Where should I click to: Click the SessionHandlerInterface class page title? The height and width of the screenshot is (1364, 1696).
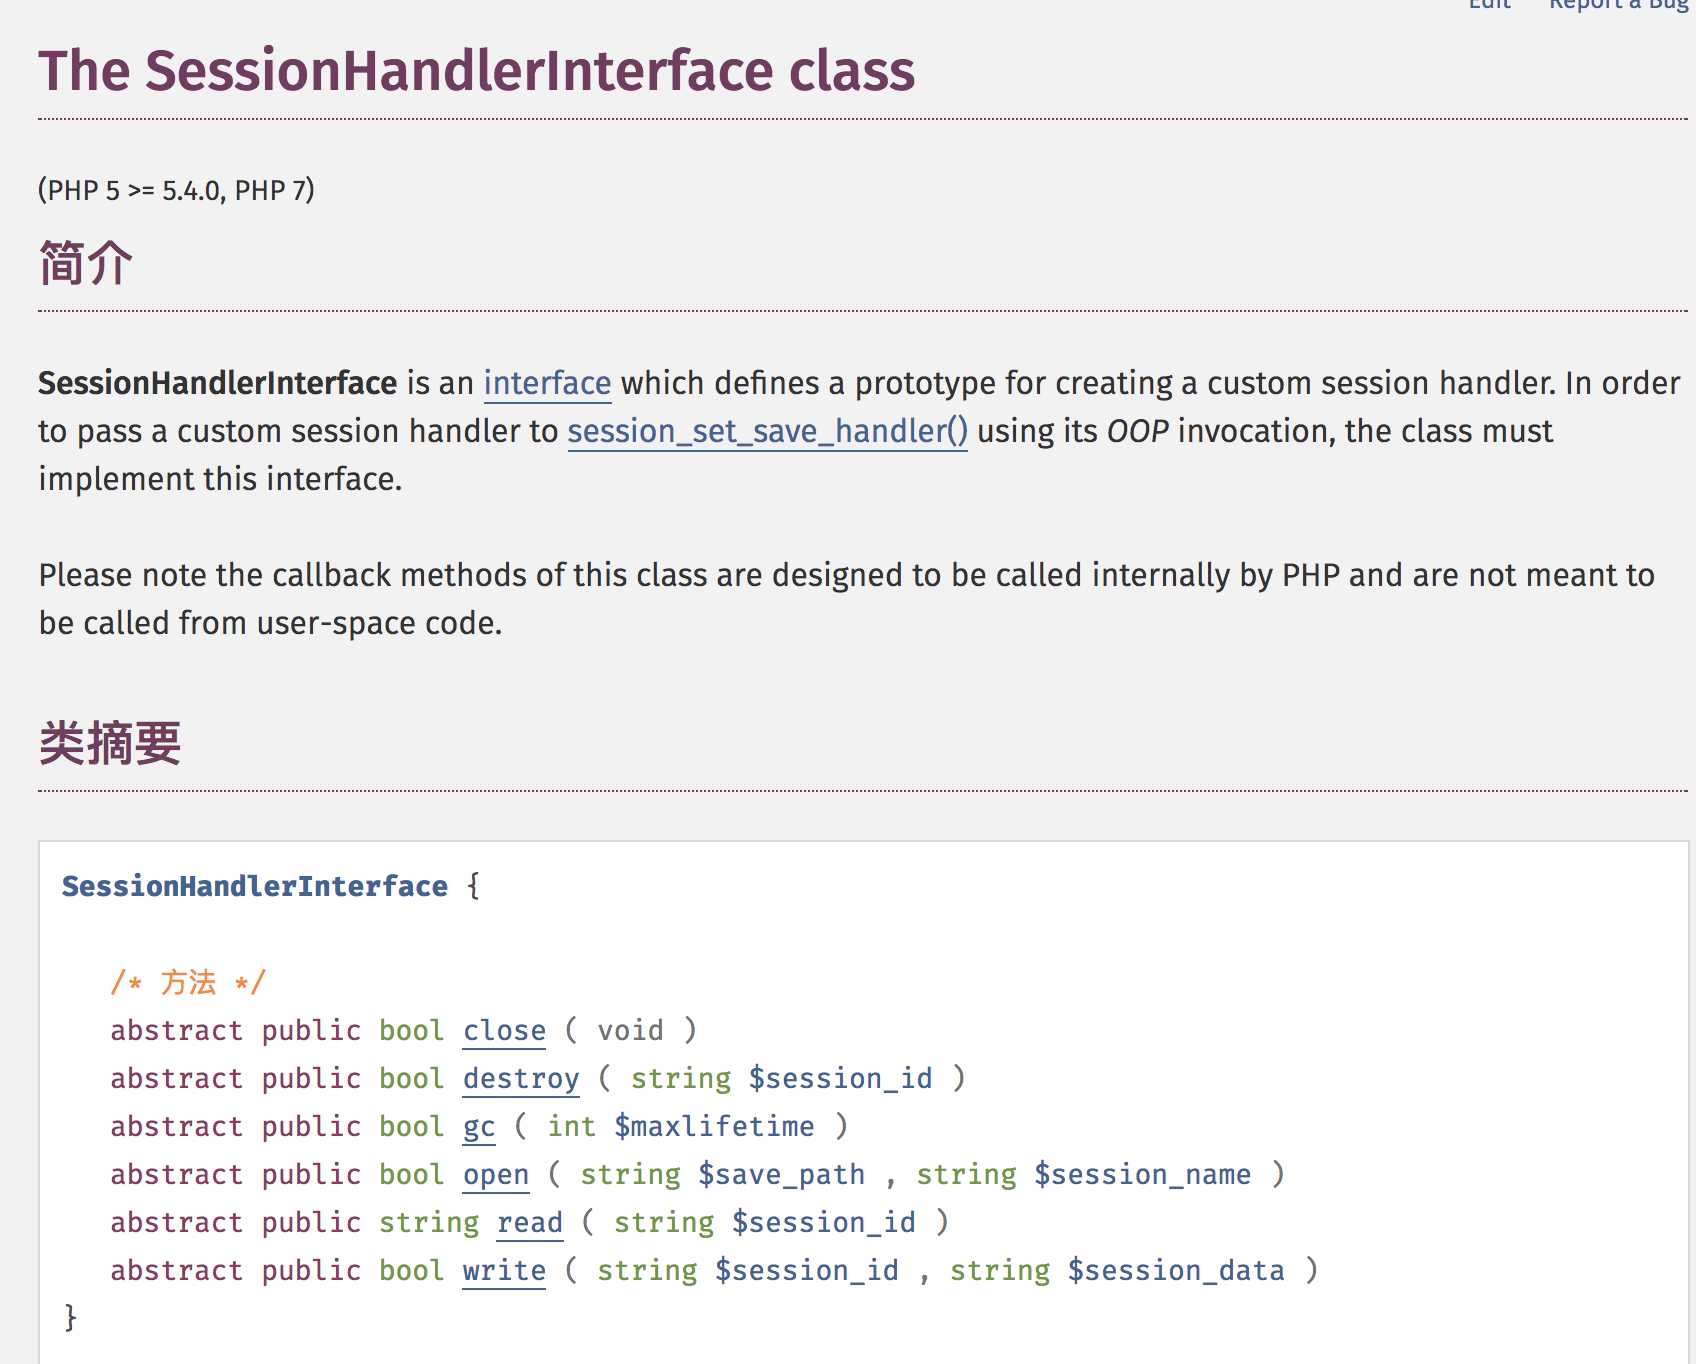pyautogui.click(x=476, y=71)
